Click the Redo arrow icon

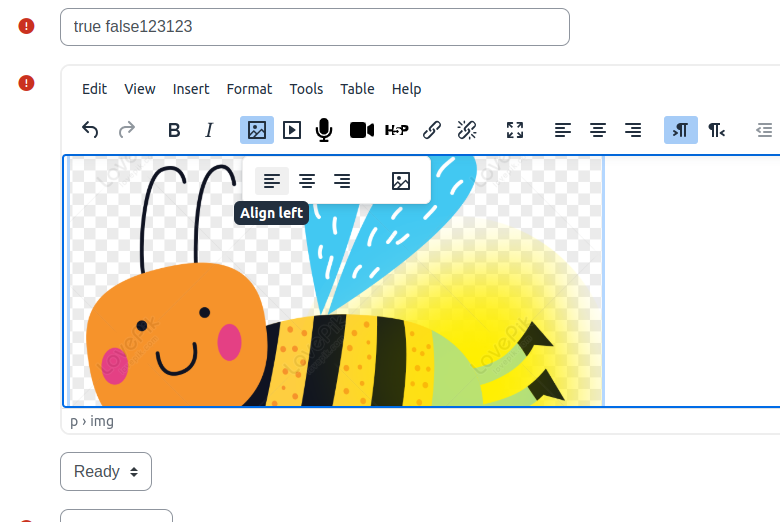[x=127, y=130]
